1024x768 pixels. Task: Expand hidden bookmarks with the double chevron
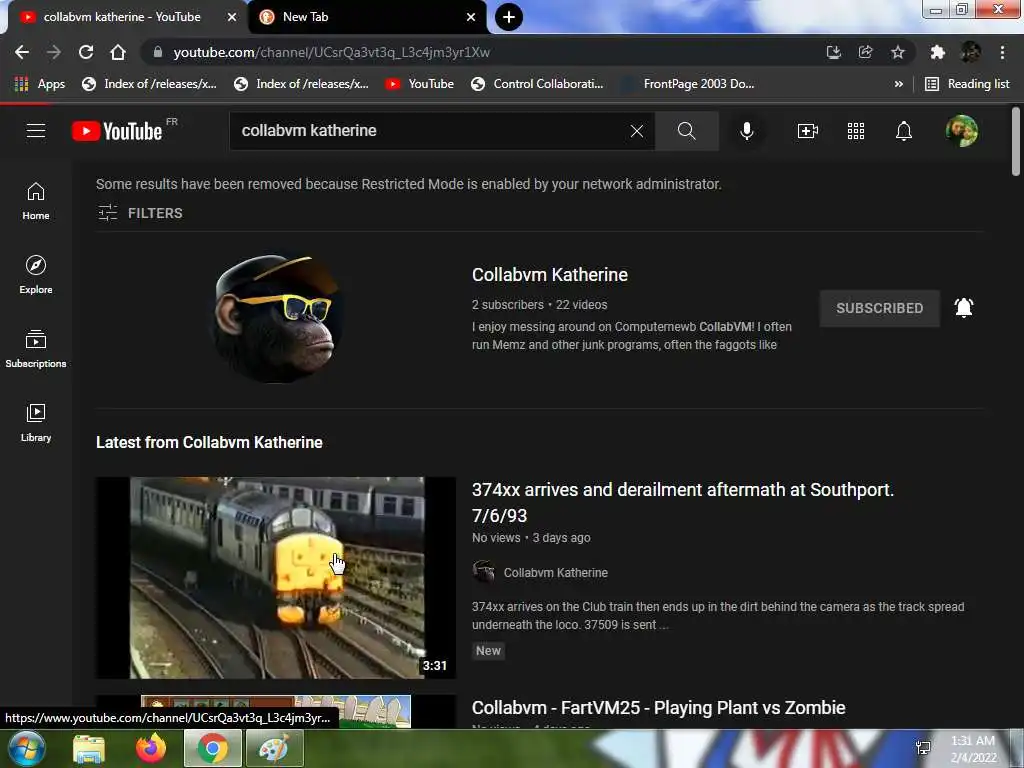[x=899, y=84]
